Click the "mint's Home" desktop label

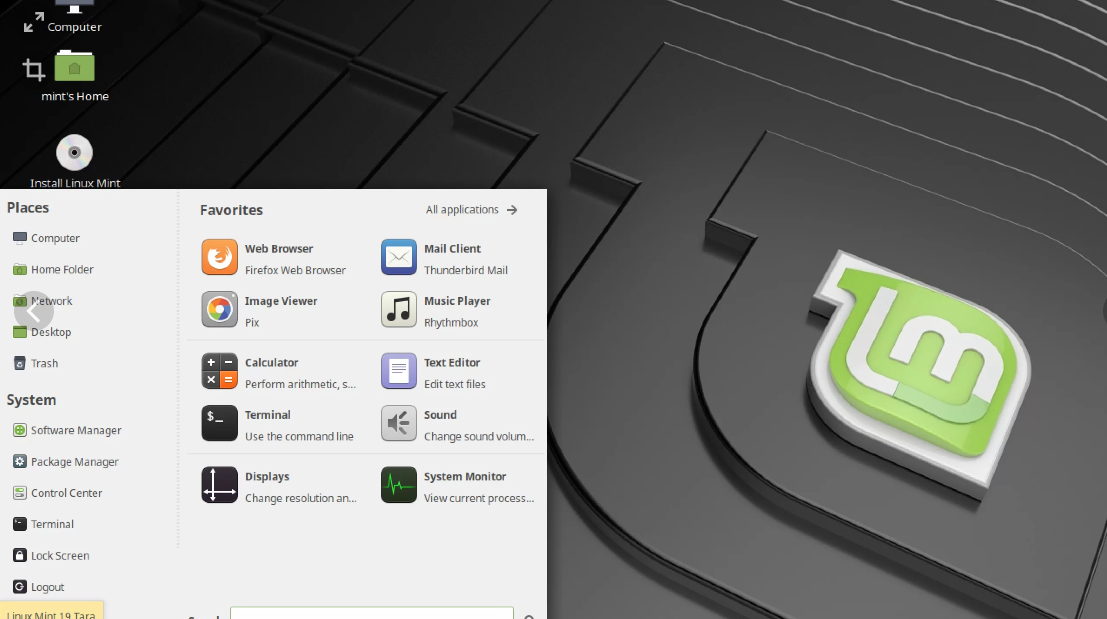tap(75, 96)
